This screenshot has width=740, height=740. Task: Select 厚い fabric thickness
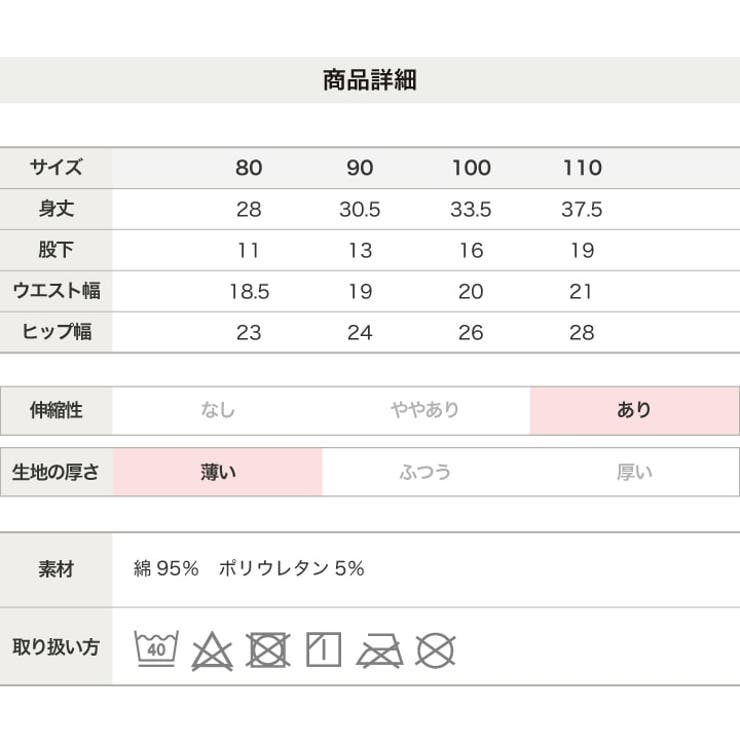[x=634, y=472]
